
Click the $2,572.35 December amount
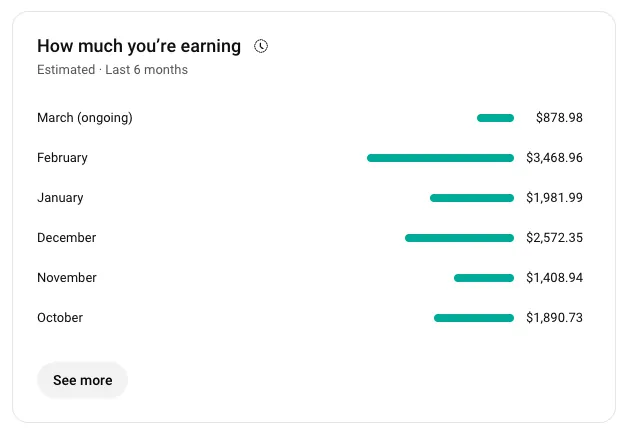554,237
